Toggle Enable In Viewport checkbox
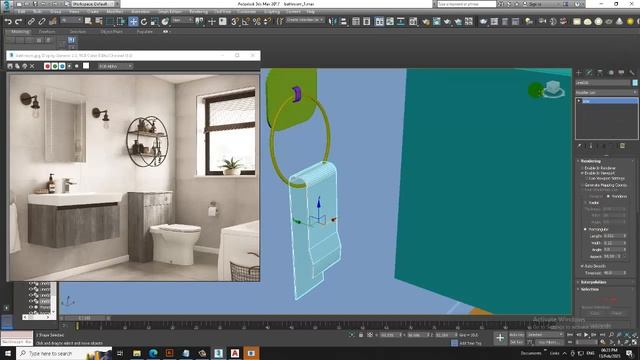The image size is (640, 360). 582,173
